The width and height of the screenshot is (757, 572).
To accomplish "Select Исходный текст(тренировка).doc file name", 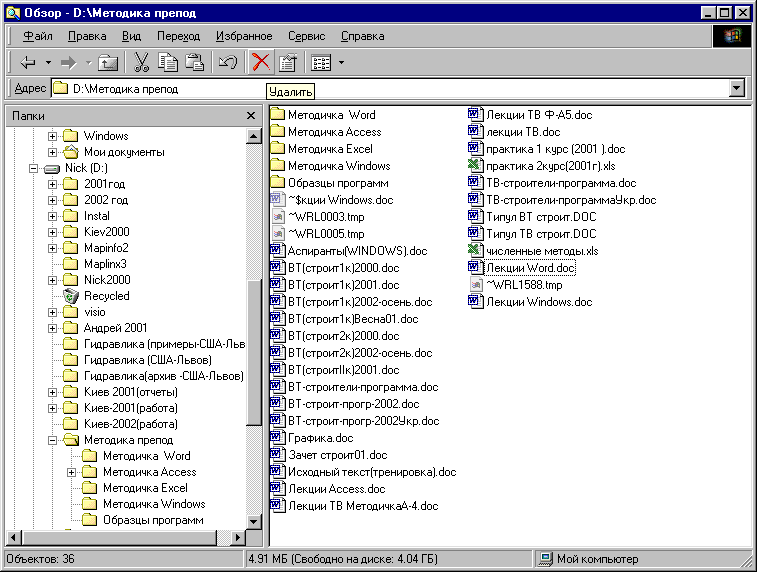I will coord(372,472).
